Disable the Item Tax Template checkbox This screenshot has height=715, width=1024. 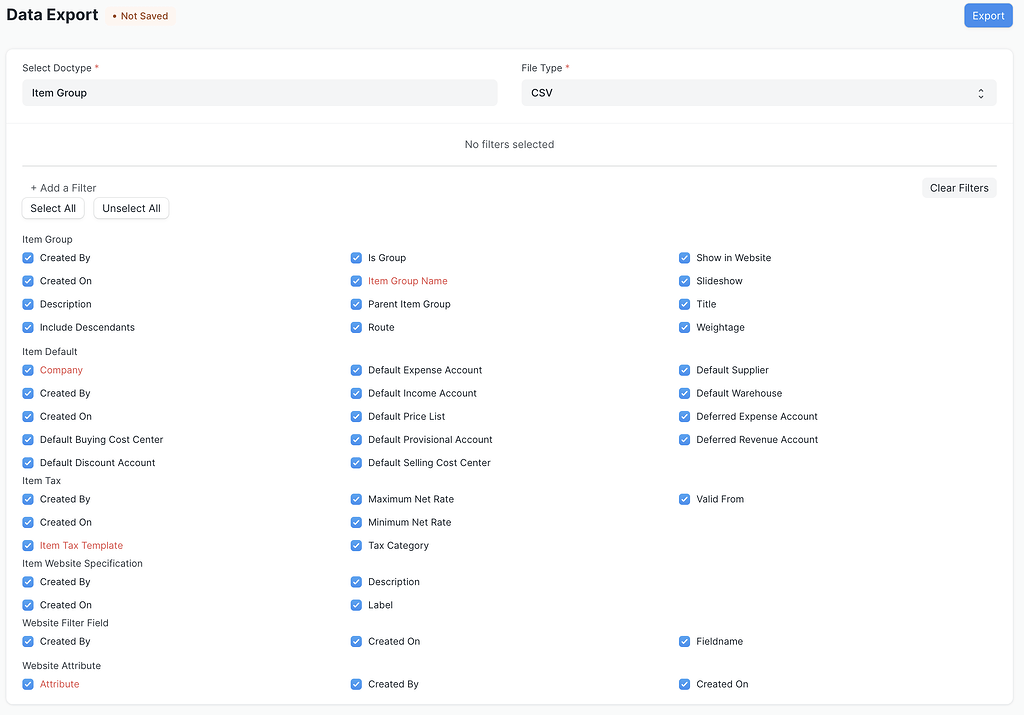point(27,545)
